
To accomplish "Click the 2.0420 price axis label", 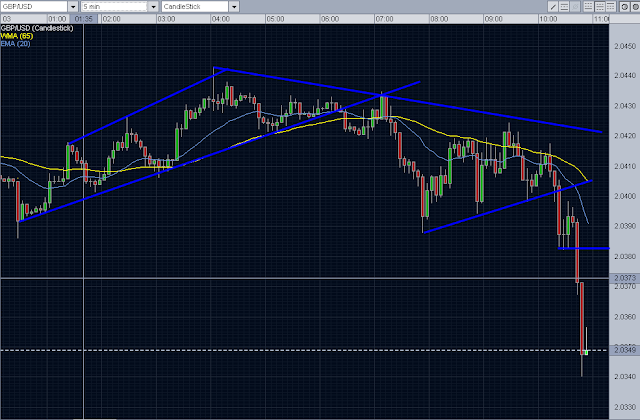I will (x=625, y=136).
